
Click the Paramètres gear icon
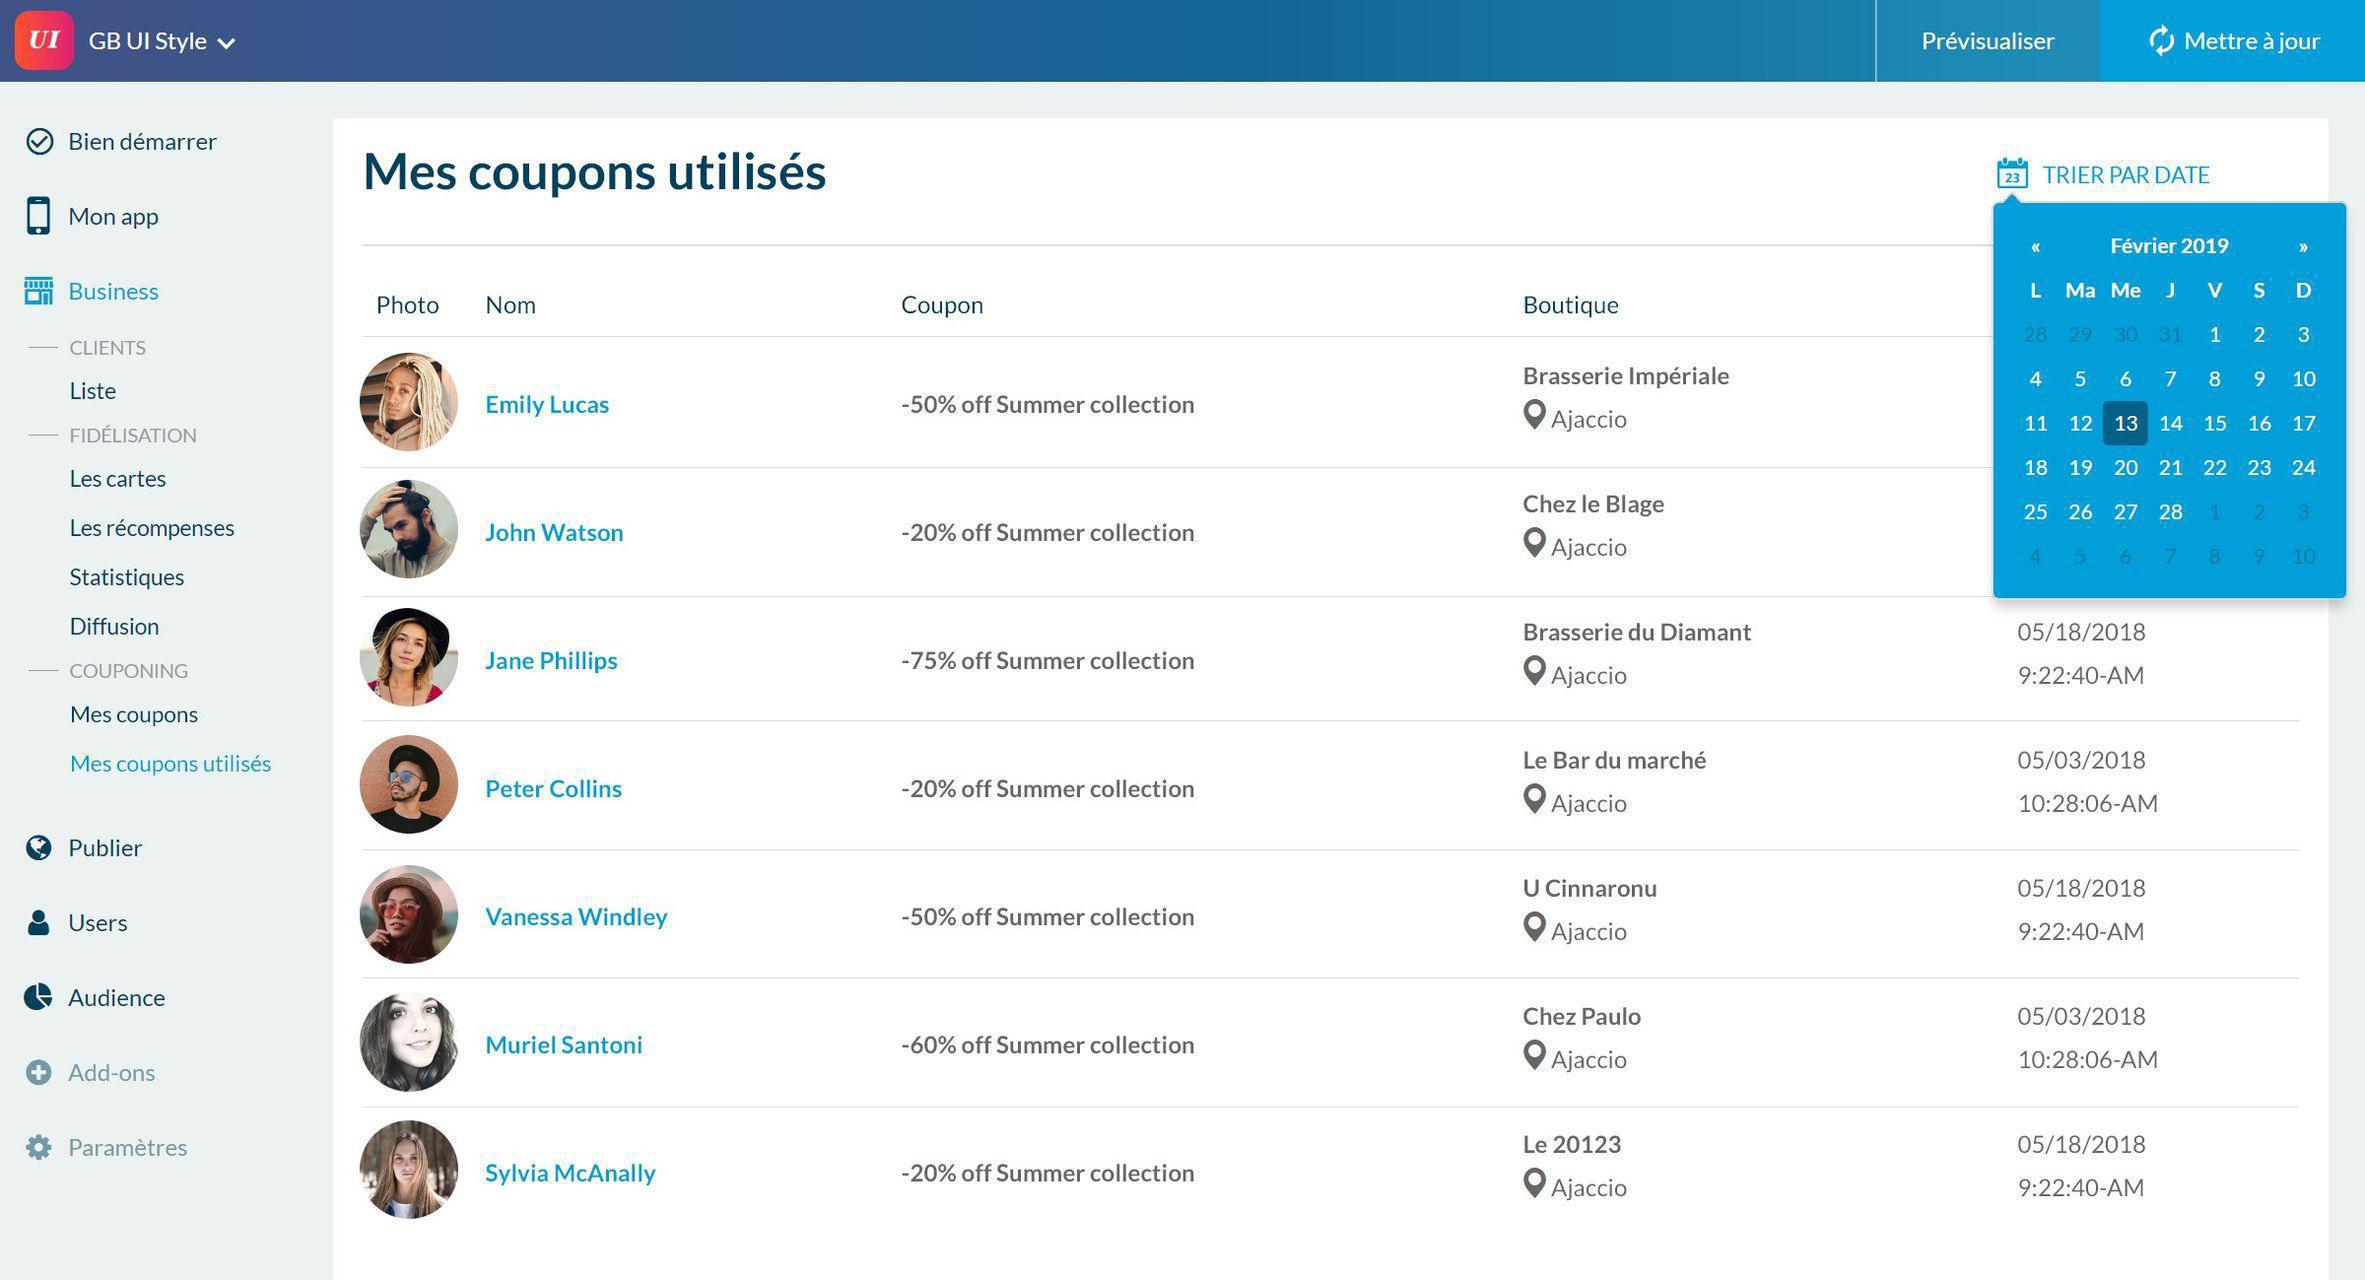tap(38, 1147)
